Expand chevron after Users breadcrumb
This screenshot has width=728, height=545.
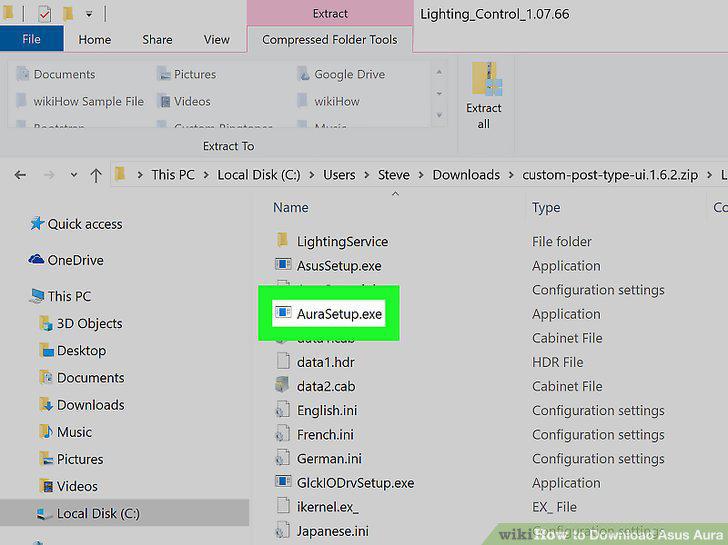(367, 175)
